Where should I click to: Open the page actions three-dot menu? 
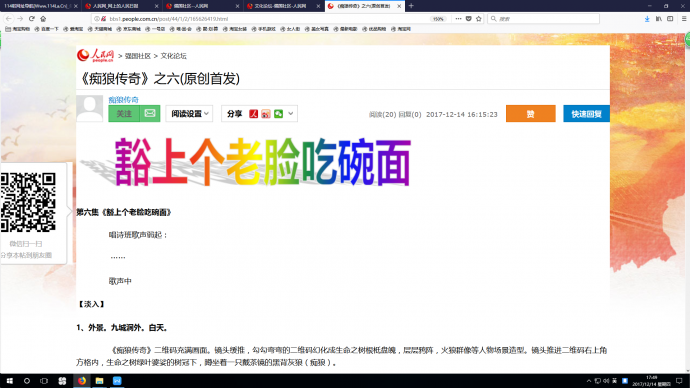(458, 19)
